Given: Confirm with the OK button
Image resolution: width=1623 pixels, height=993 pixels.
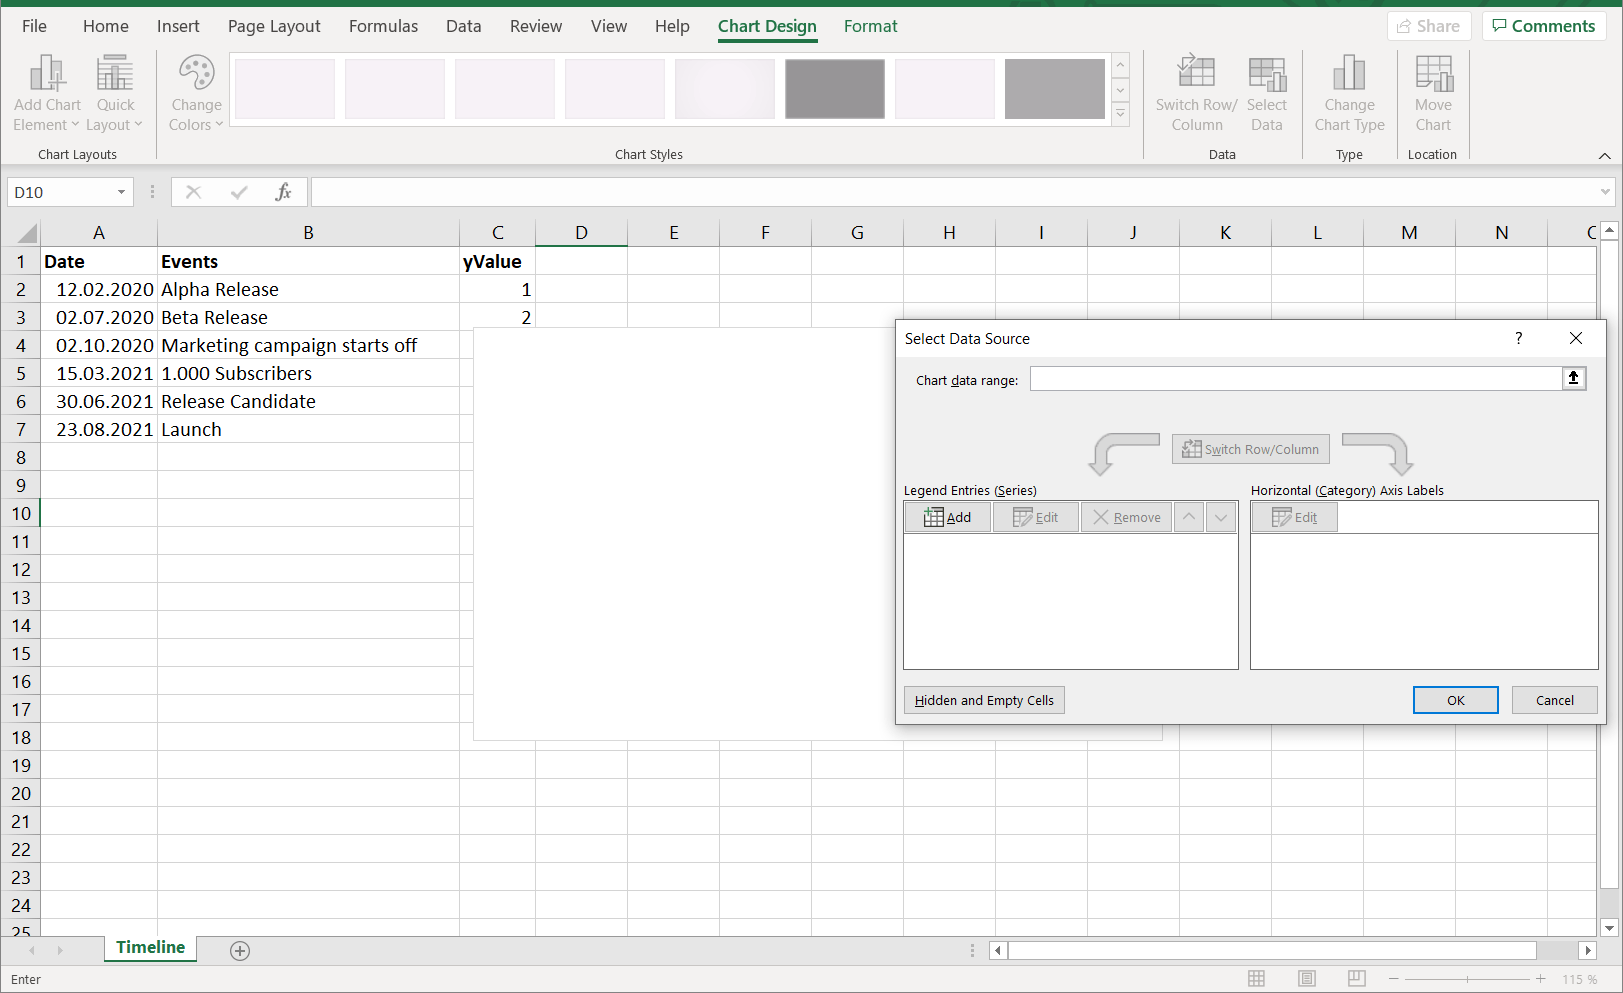Looking at the screenshot, I should pyautogui.click(x=1455, y=700).
